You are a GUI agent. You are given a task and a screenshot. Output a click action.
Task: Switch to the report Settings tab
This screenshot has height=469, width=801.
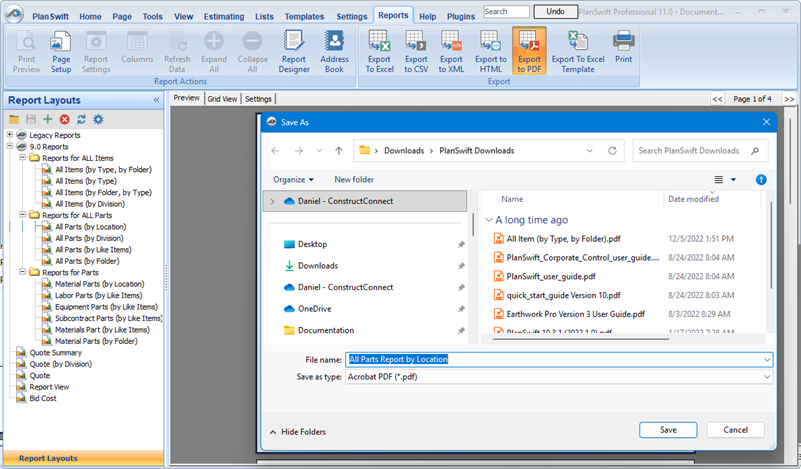pyautogui.click(x=258, y=99)
